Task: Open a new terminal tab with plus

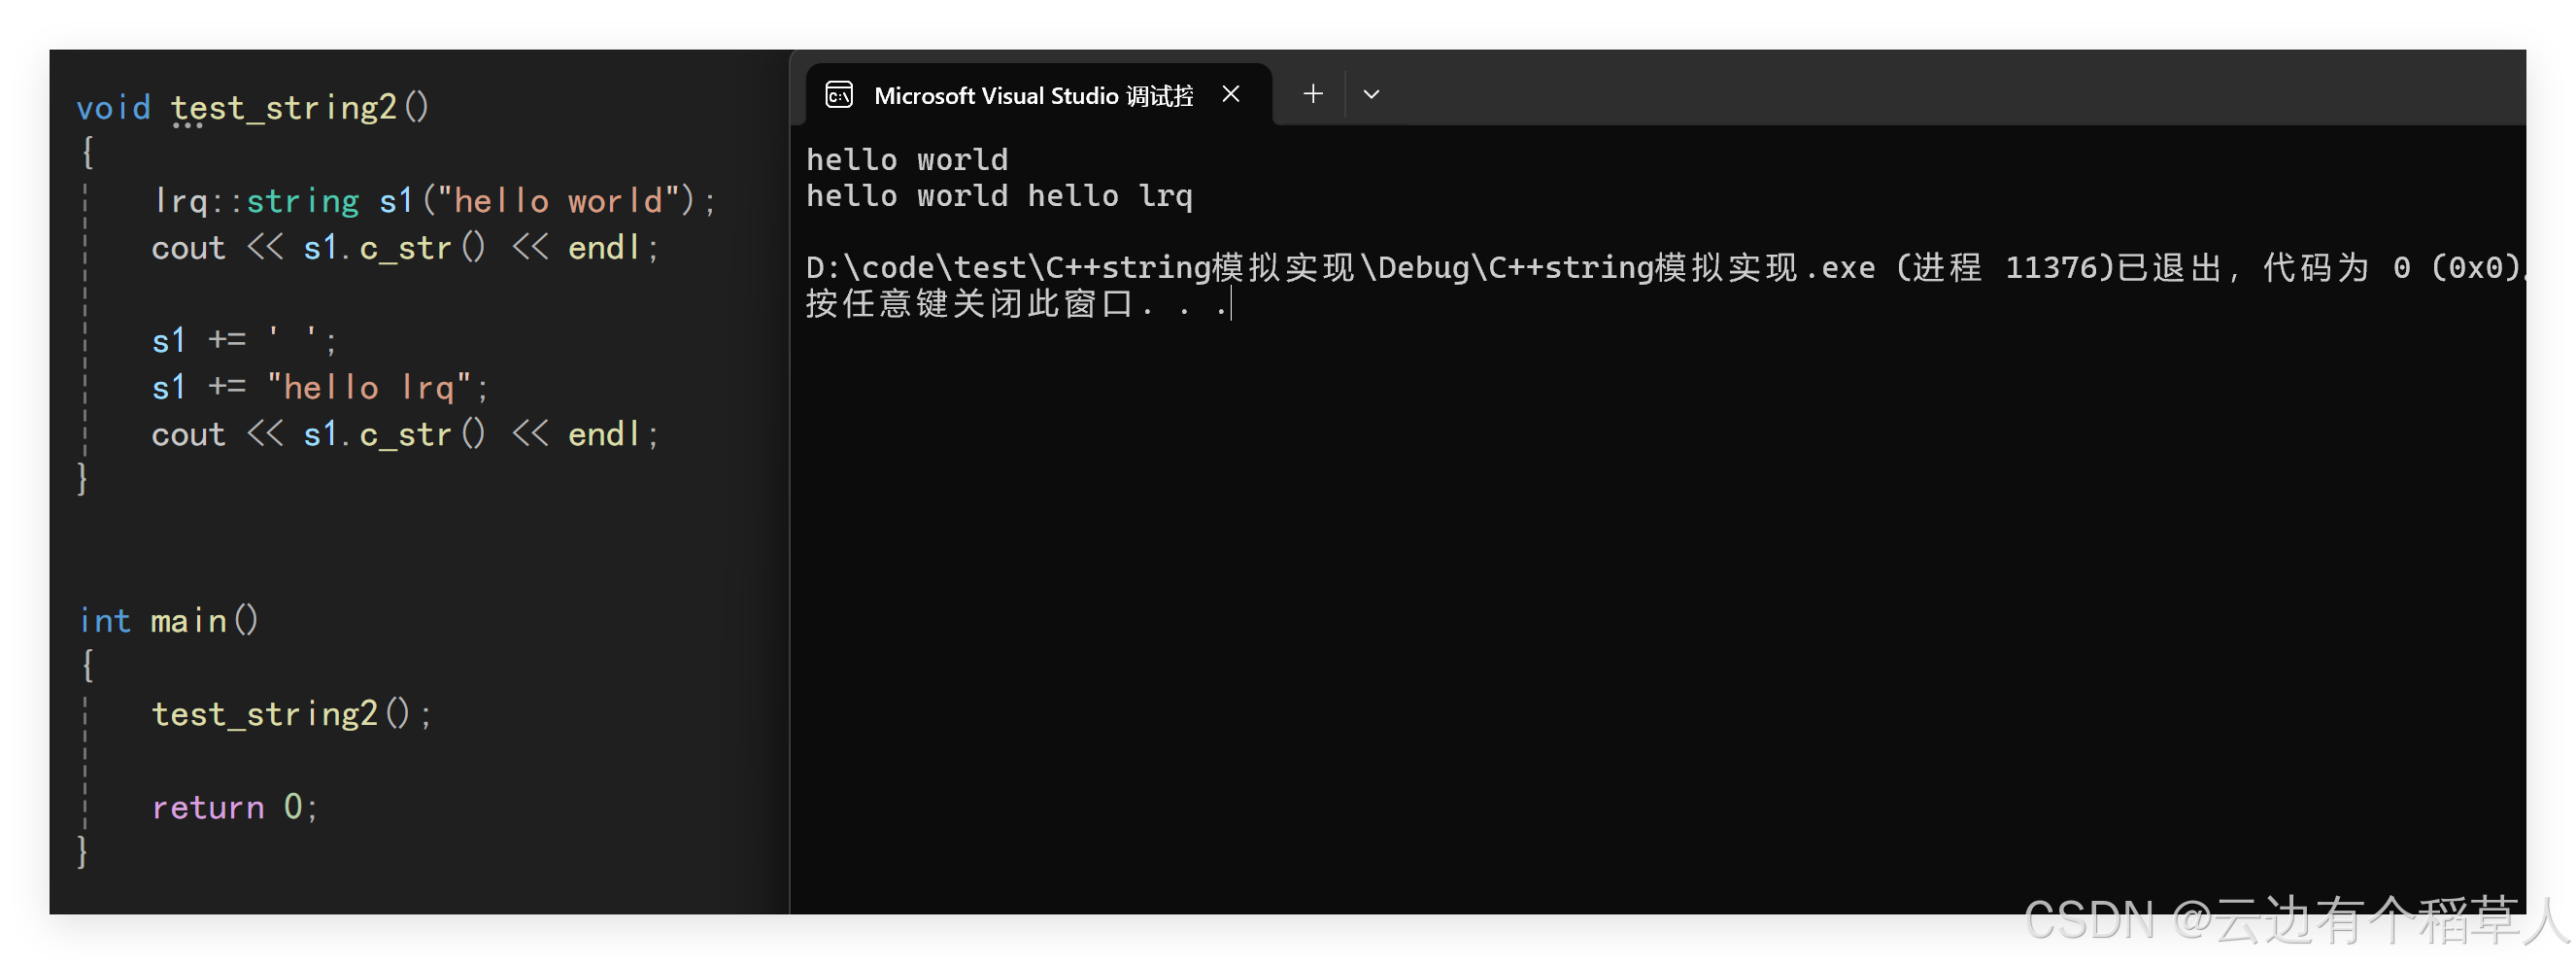Action: pos(1313,94)
